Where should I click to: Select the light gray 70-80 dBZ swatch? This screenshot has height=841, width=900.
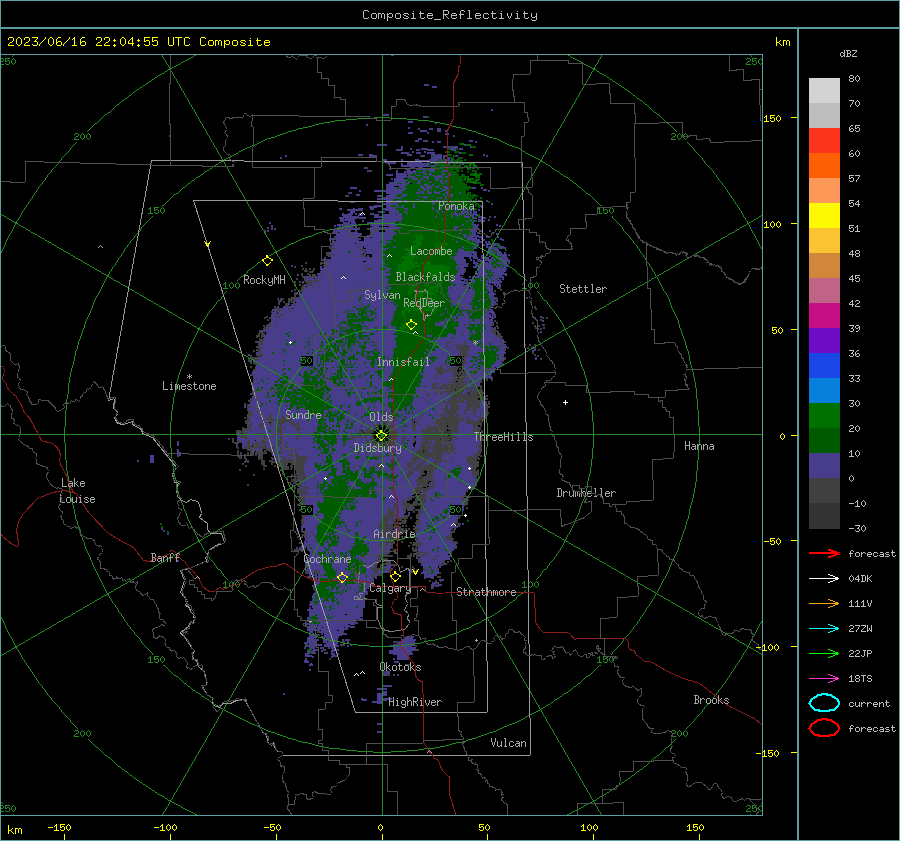[x=824, y=91]
